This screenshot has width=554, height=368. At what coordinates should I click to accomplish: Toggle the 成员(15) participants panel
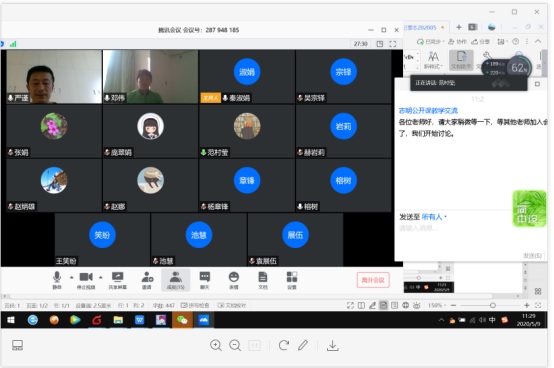coord(176,280)
